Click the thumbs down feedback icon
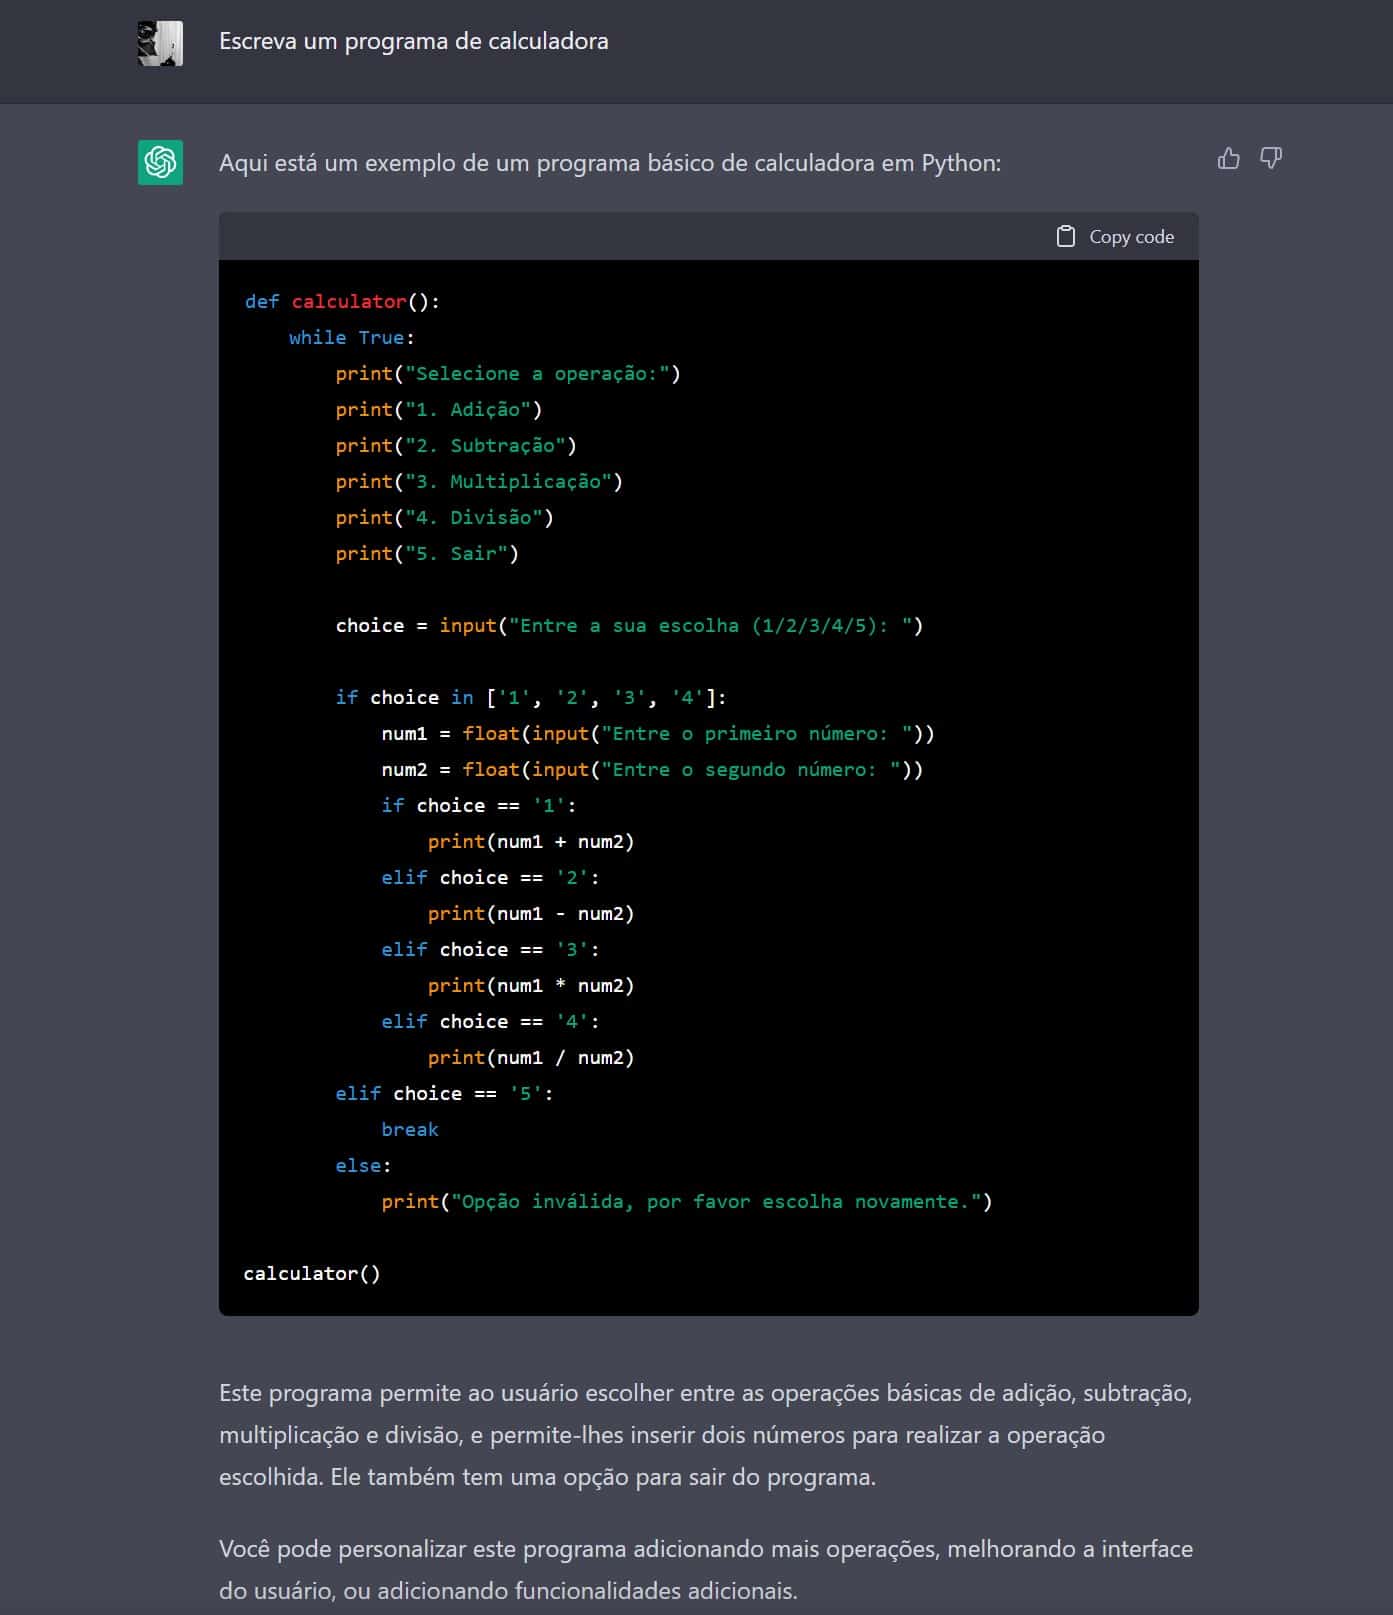This screenshot has width=1393, height=1615. point(1270,159)
